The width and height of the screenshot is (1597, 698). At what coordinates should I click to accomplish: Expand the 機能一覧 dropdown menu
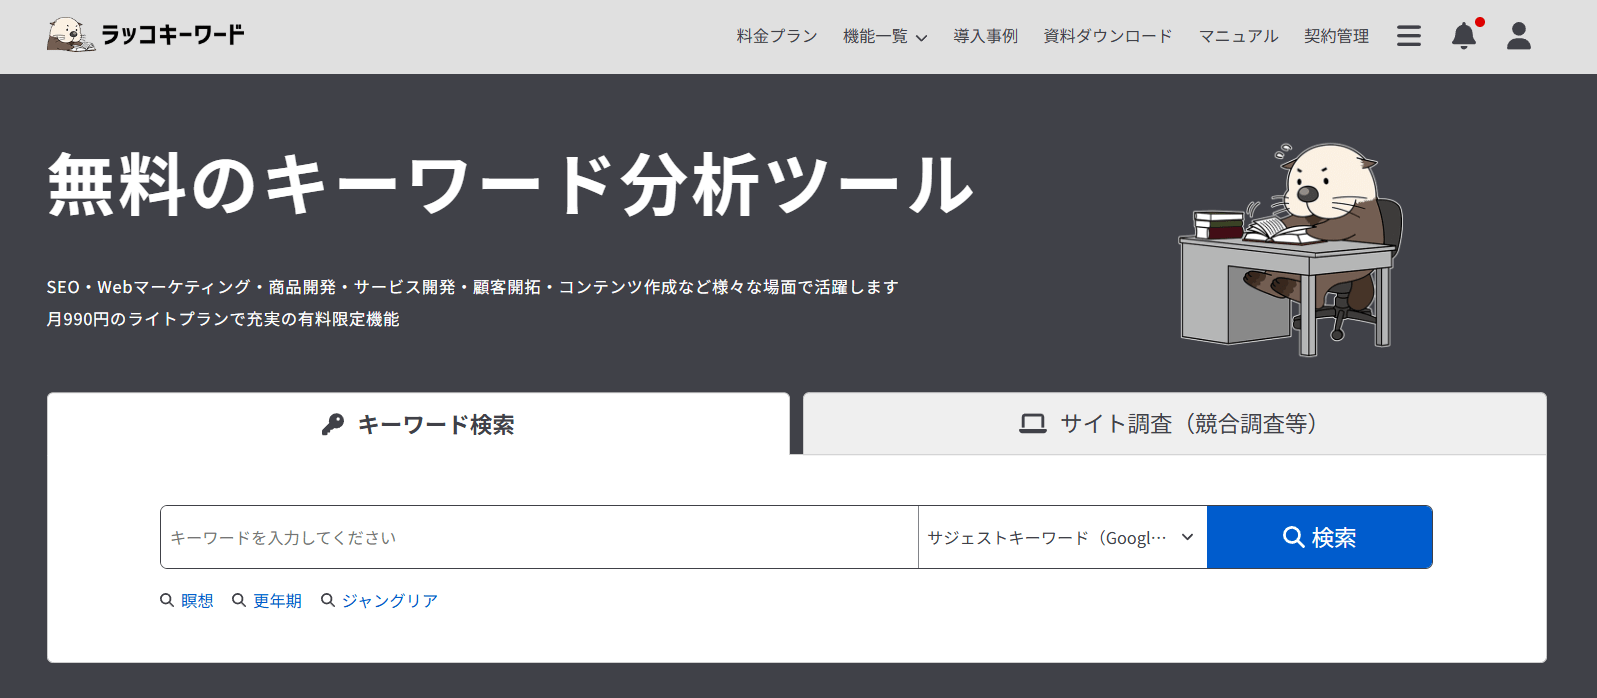coord(885,36)
